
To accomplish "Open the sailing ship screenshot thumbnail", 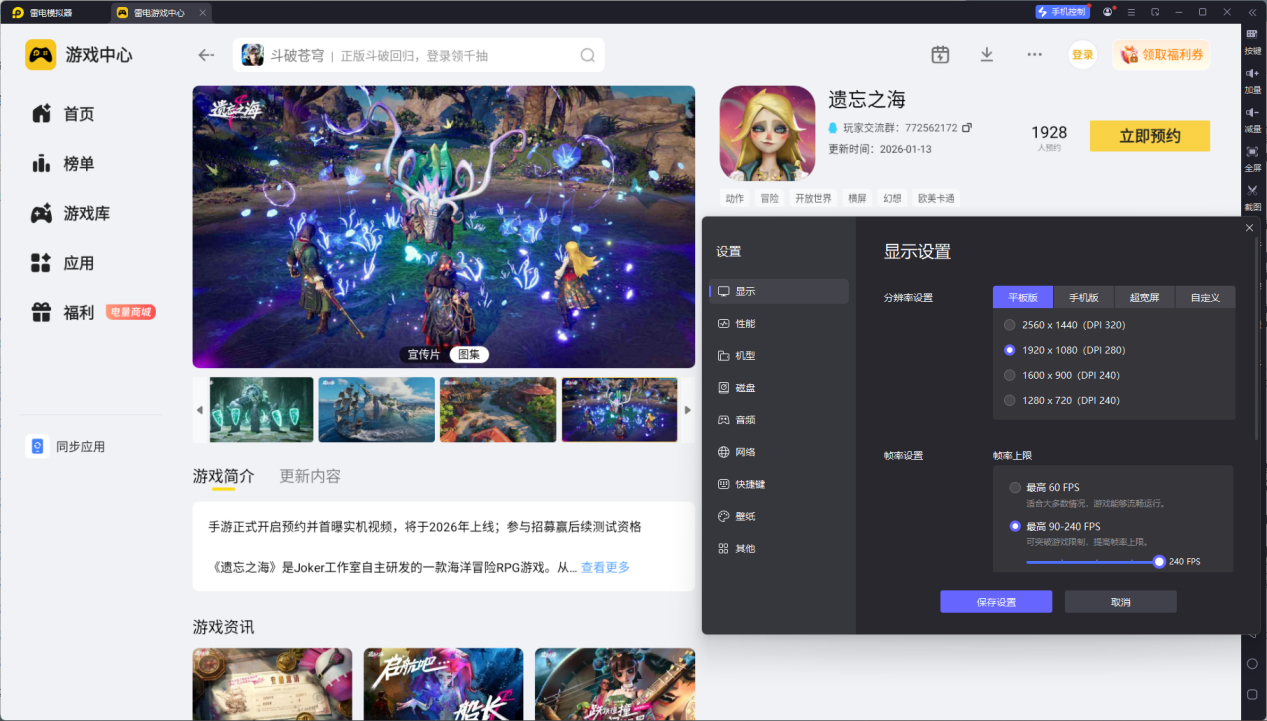I will [x=377, y=410].
